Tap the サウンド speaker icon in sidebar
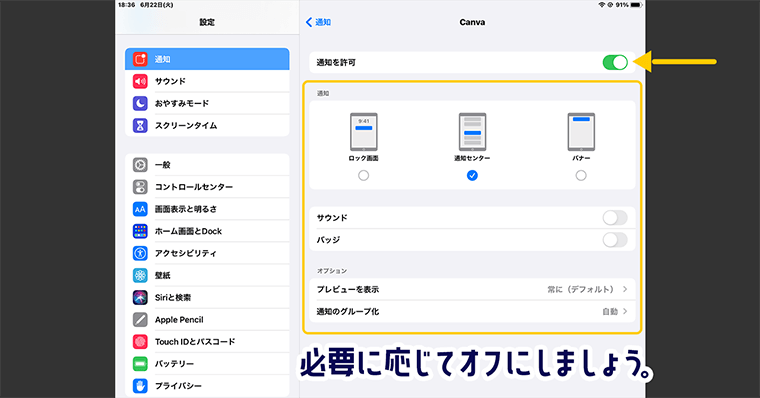 [140, 81]
